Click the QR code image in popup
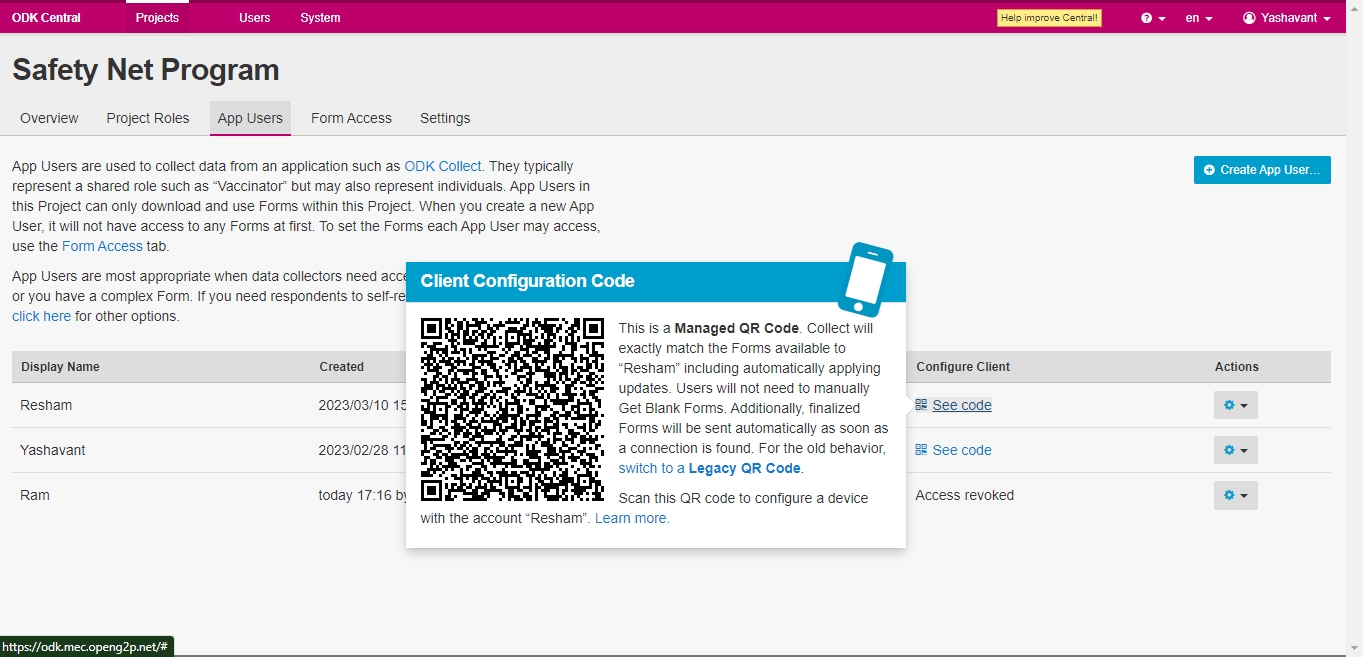 512,409
